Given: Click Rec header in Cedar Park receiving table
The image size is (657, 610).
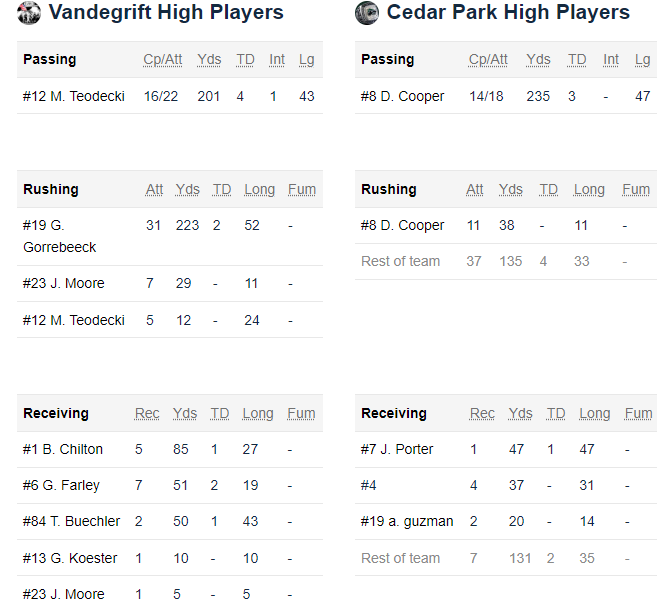Looking at the screenshot, I should click(x=482, y=414).
